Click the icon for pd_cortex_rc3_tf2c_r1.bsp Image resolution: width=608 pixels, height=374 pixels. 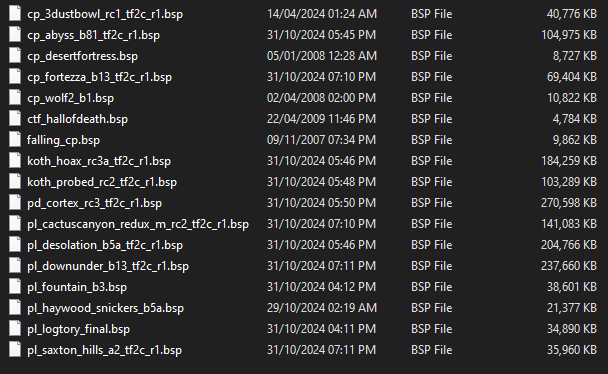(x=15, y=203)
